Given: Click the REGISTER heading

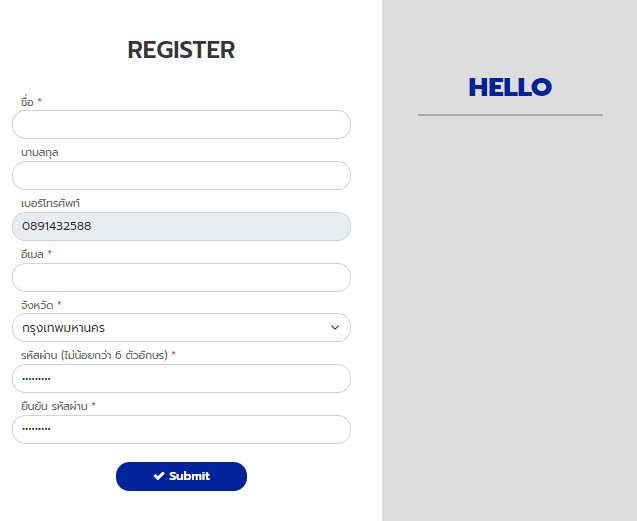Looking at the screenshot, I should [x=181, y=49].
